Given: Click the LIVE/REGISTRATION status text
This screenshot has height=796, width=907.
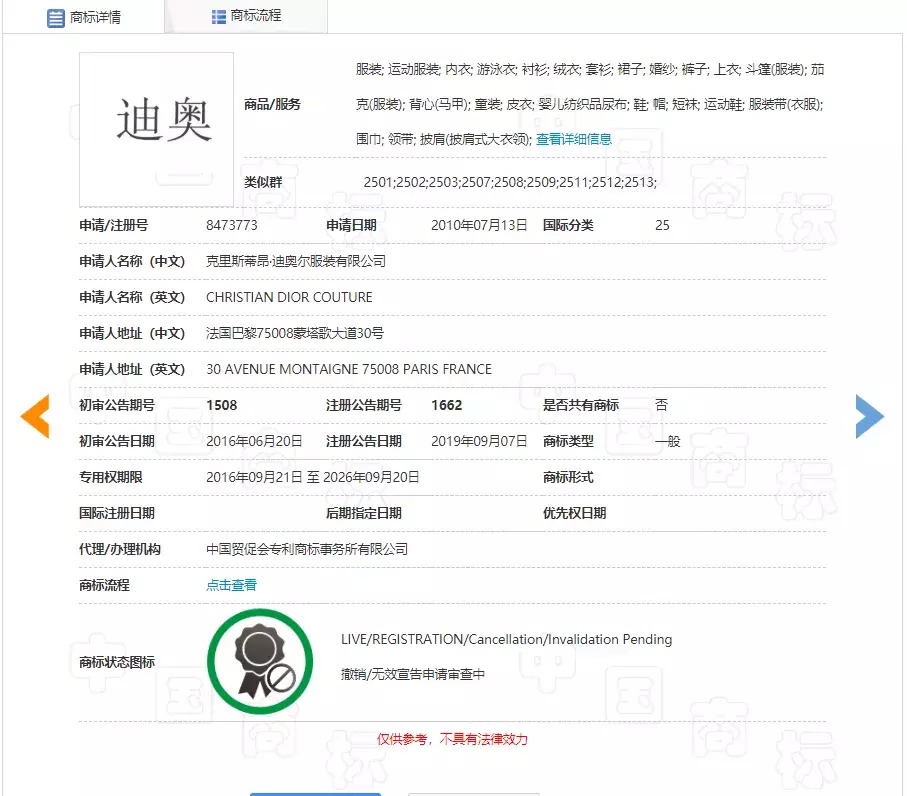Looking at the screenshot, I should [506, 639].
